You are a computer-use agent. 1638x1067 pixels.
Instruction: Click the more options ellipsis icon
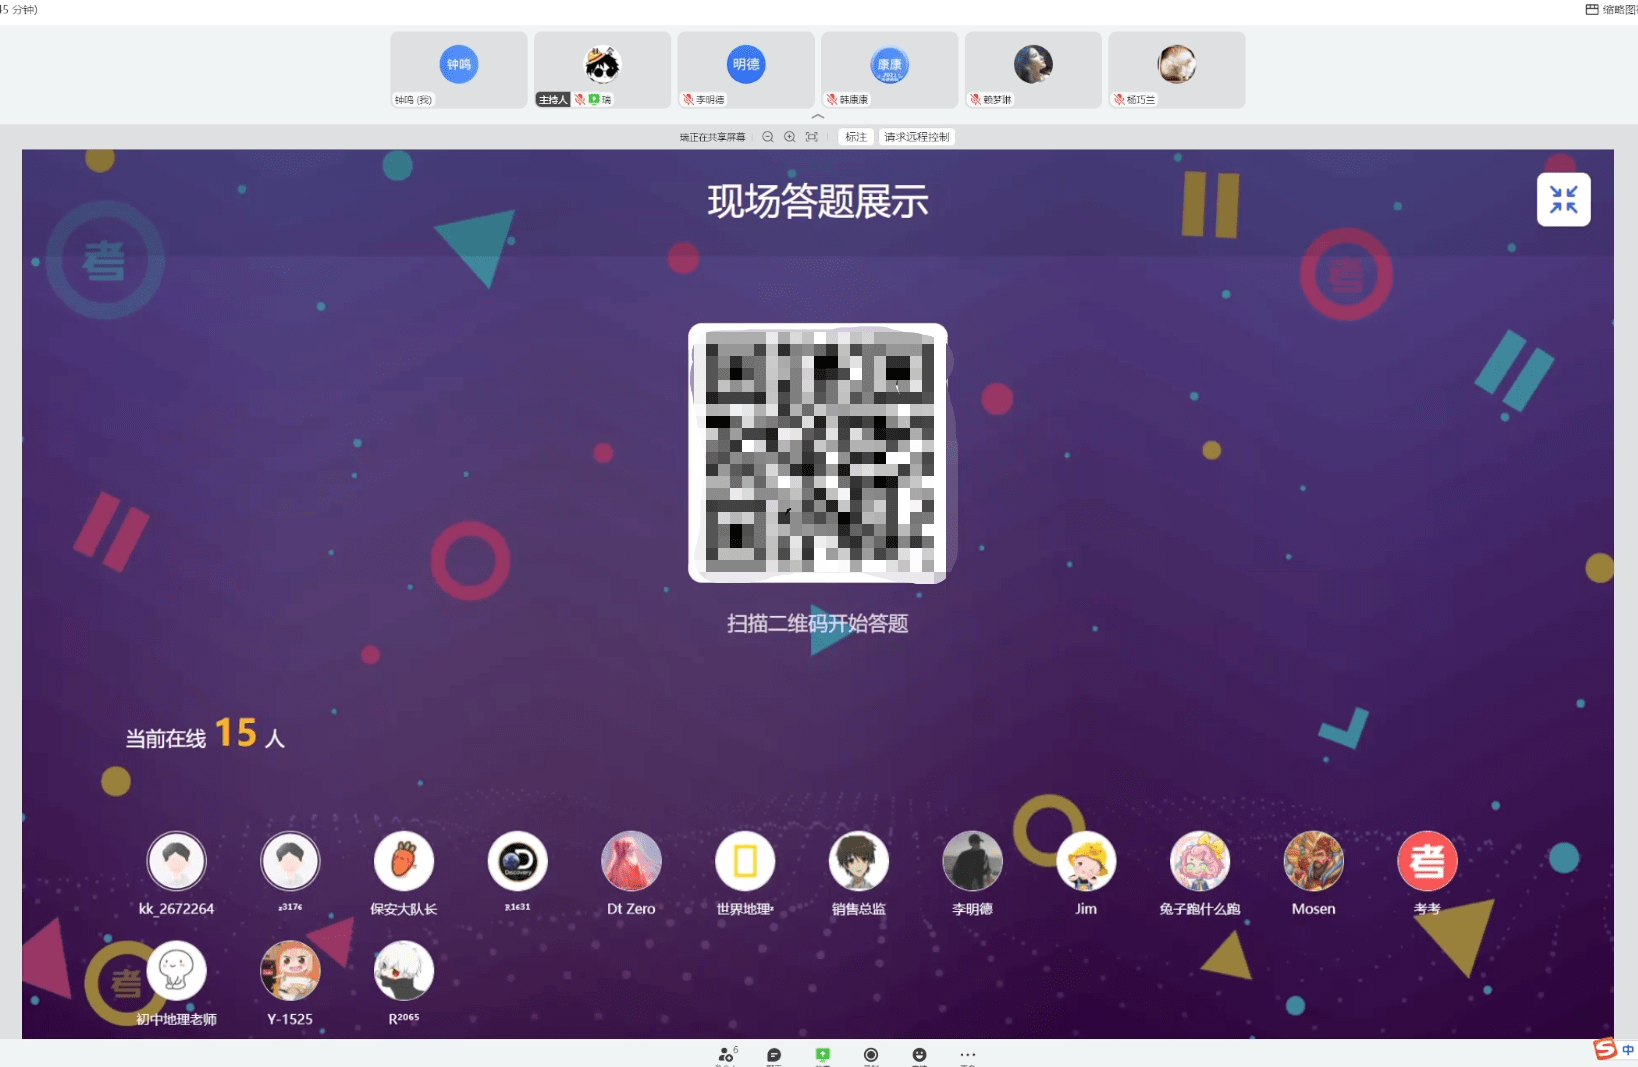[x=967, y=1055]
